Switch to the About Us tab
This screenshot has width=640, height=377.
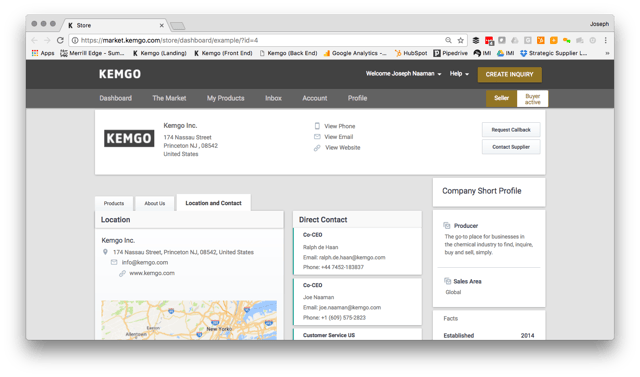[x=155, y=203]
